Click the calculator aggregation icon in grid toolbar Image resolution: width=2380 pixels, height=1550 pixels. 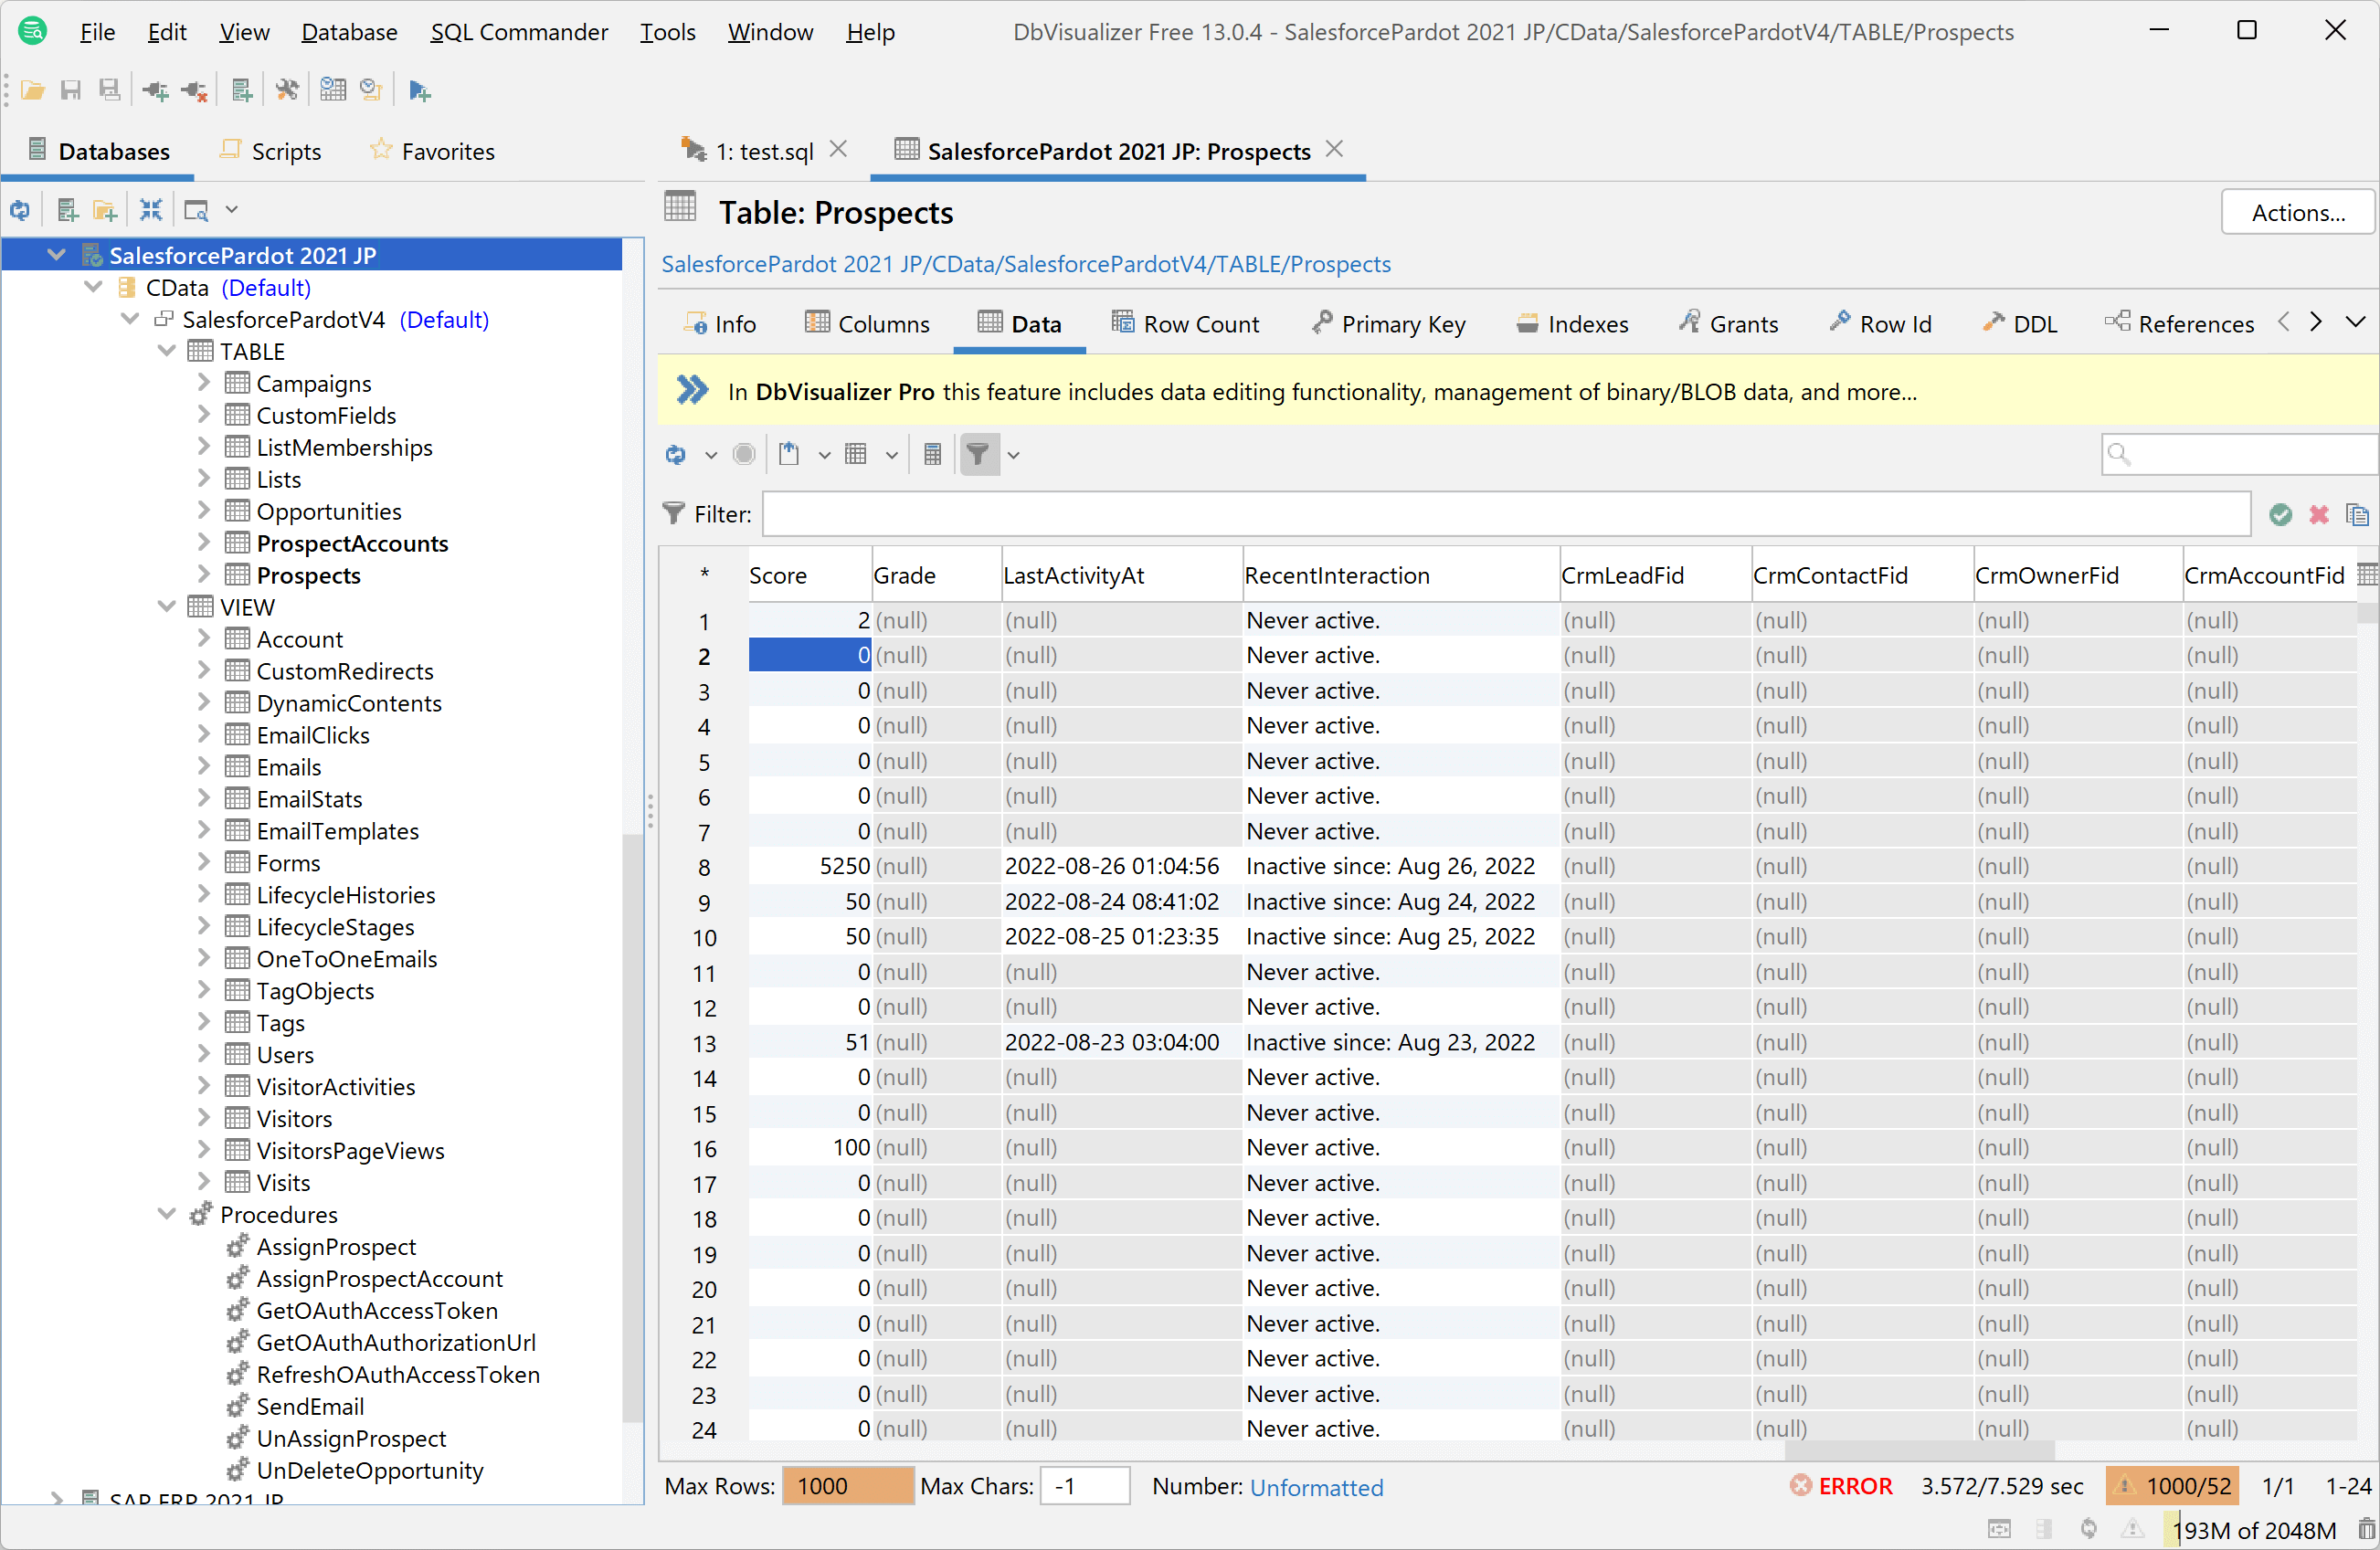932,455
